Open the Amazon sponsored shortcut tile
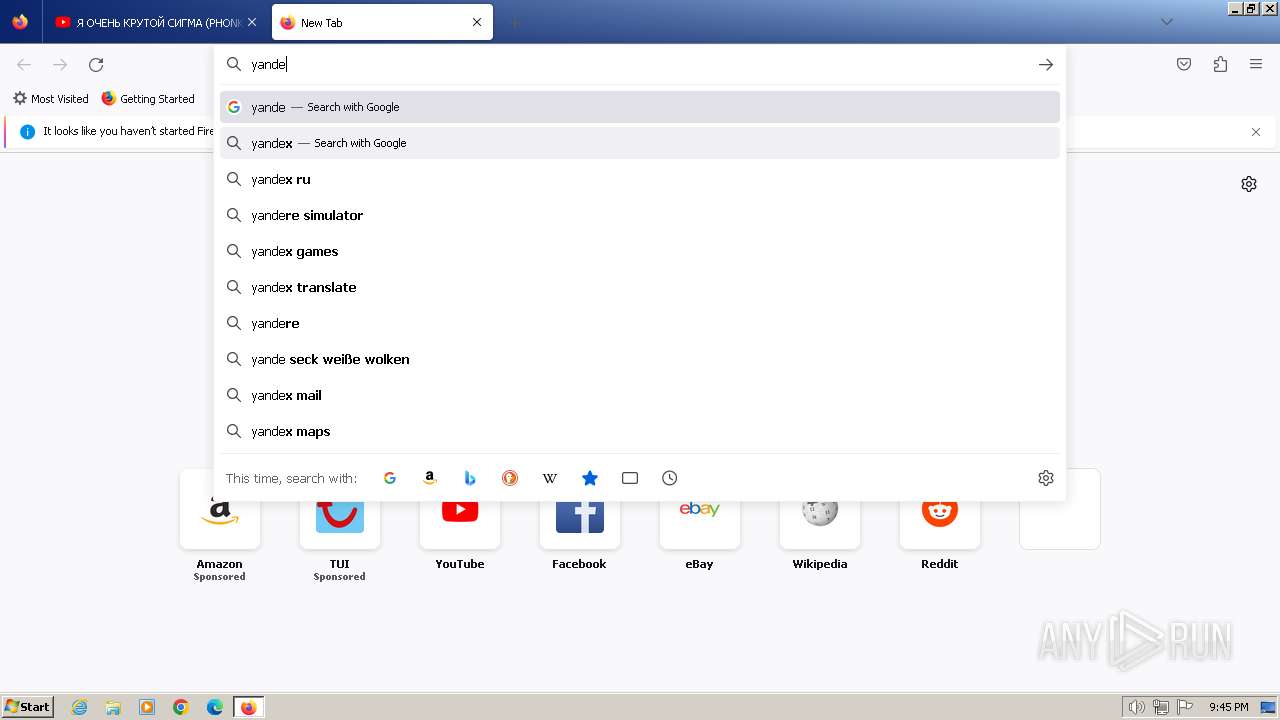1280x720 pixels. [x=220, y=525]
